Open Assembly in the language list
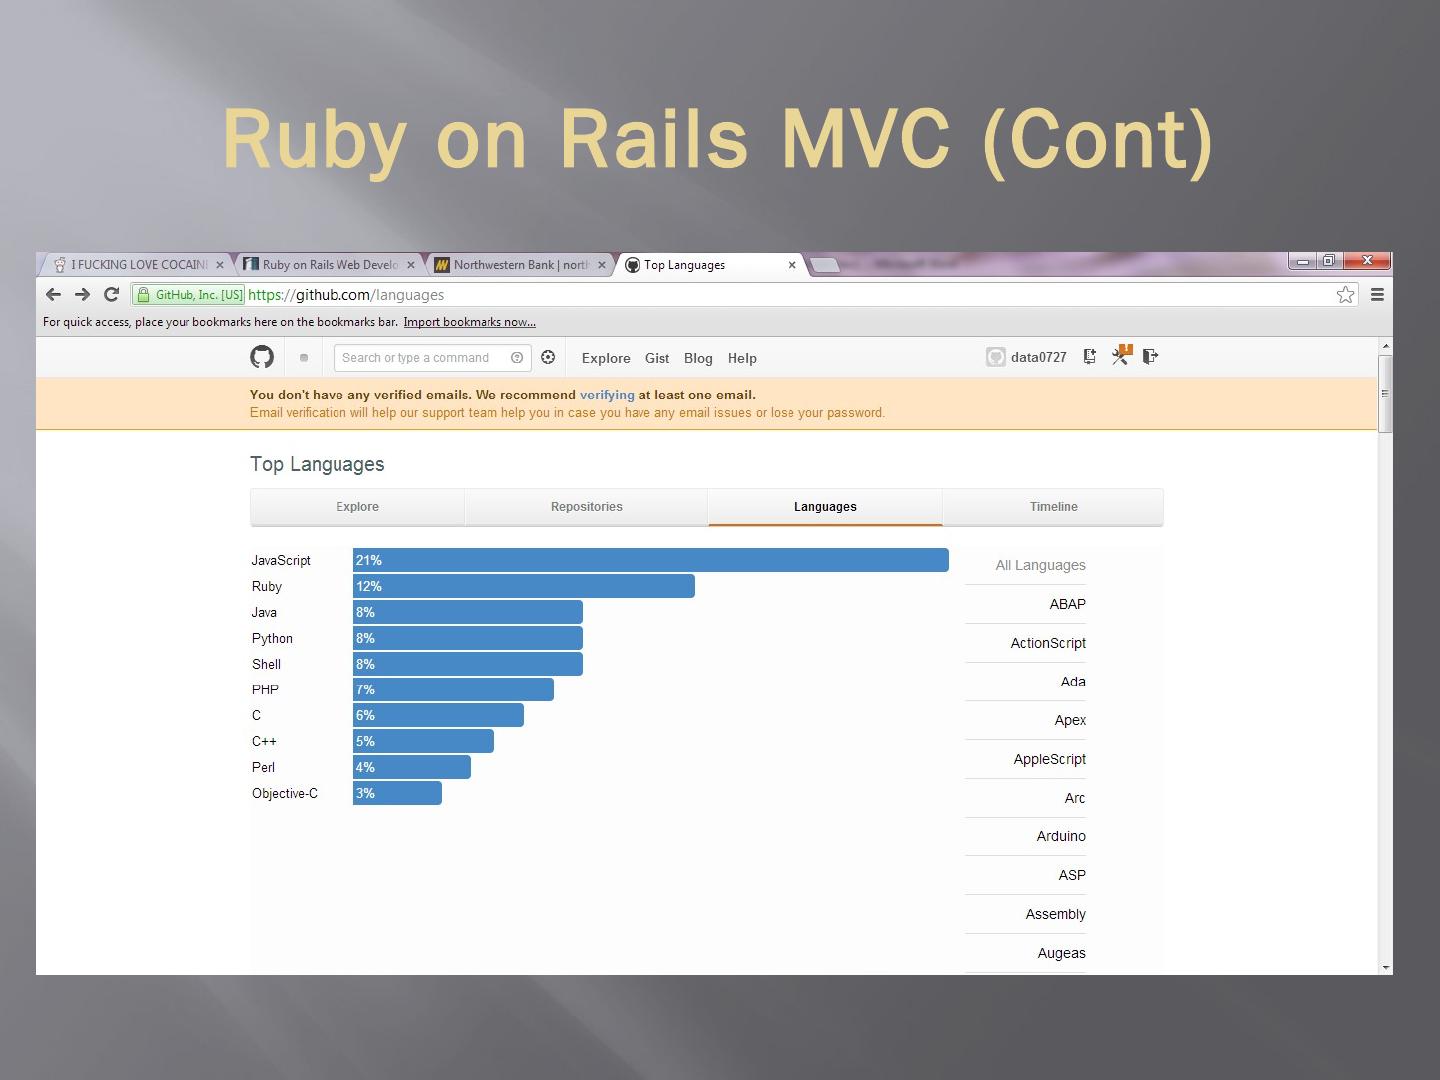The height and width of the screenshot is (1080, 1440). (x=1055, y=914)
